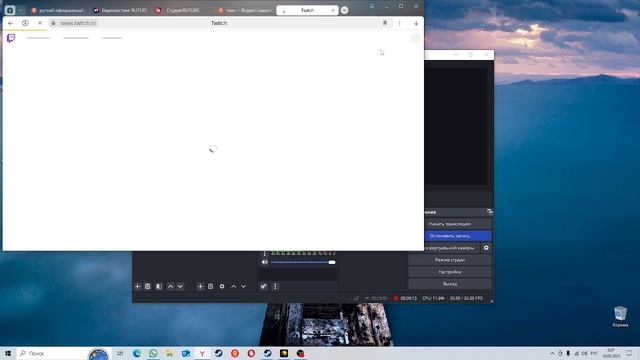The image size is (640, 360).
Task: Mute the OBS audio track speaker
Action: click(265, 262)
